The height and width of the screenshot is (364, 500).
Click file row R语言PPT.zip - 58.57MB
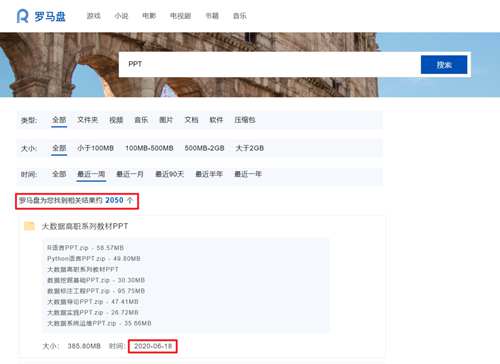click(x=85, y=248)
